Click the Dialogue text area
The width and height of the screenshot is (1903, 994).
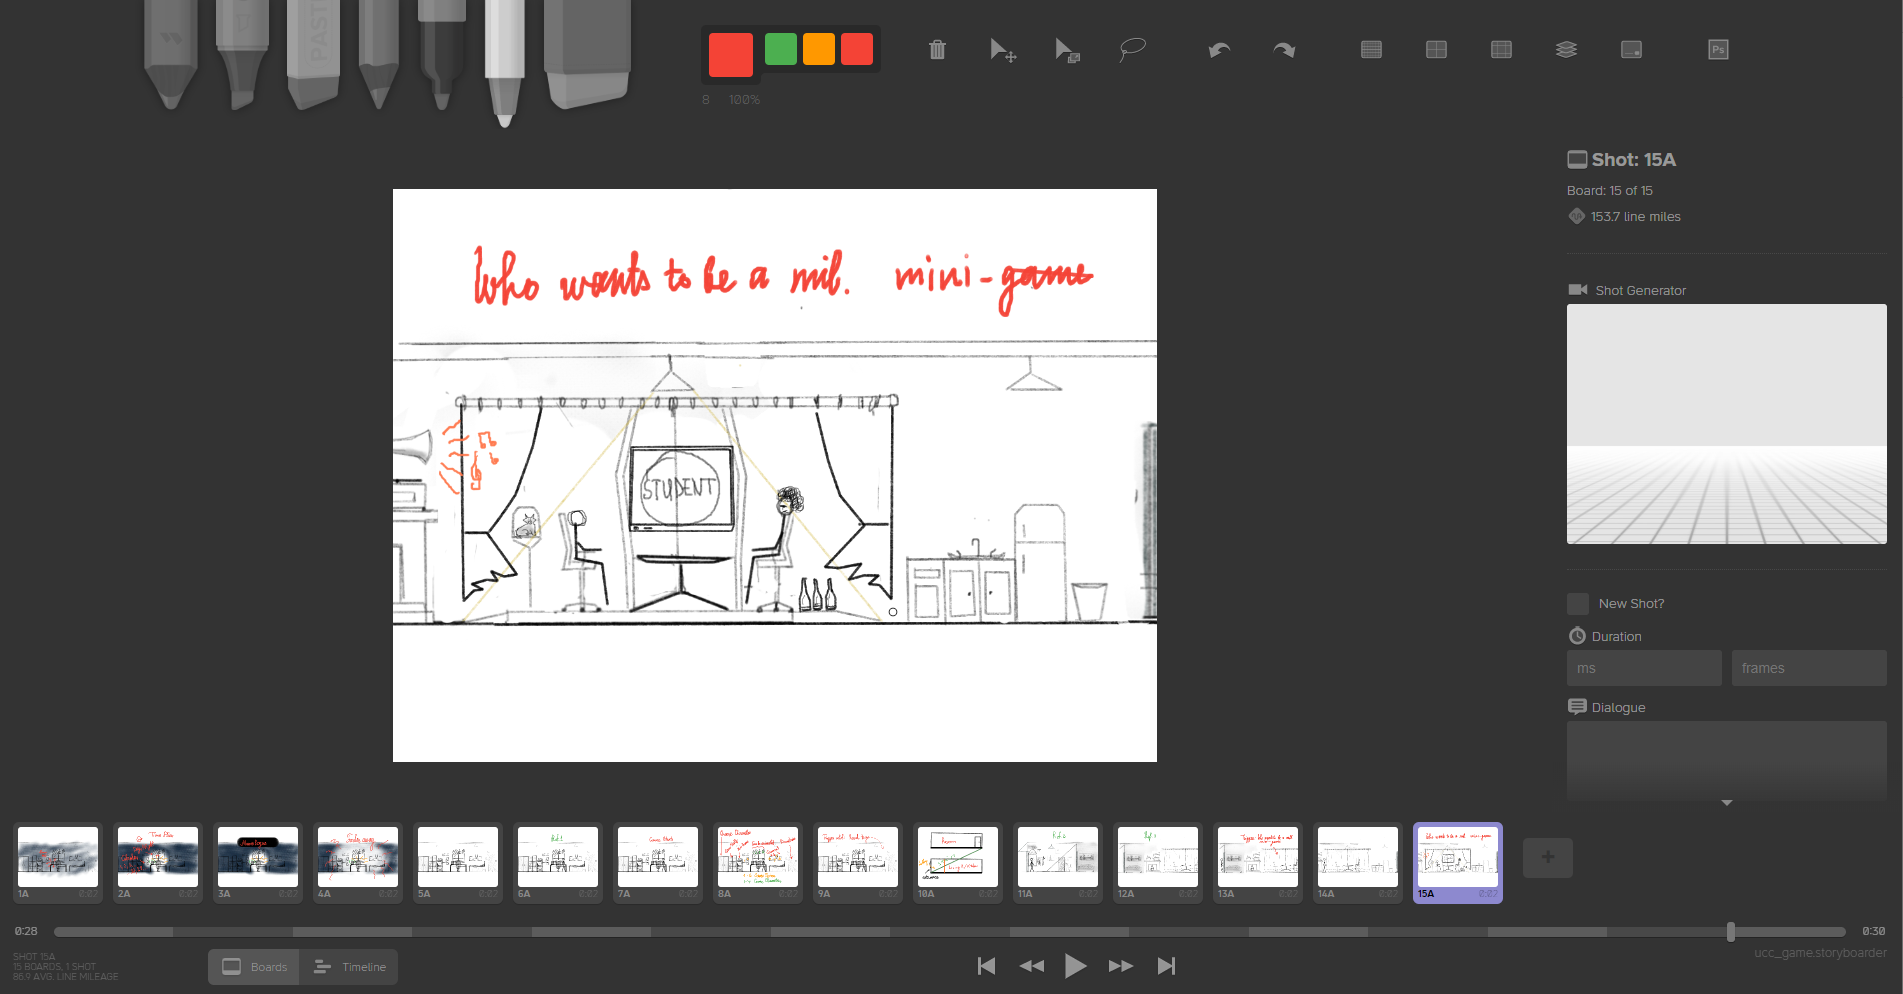[1727, 760]
